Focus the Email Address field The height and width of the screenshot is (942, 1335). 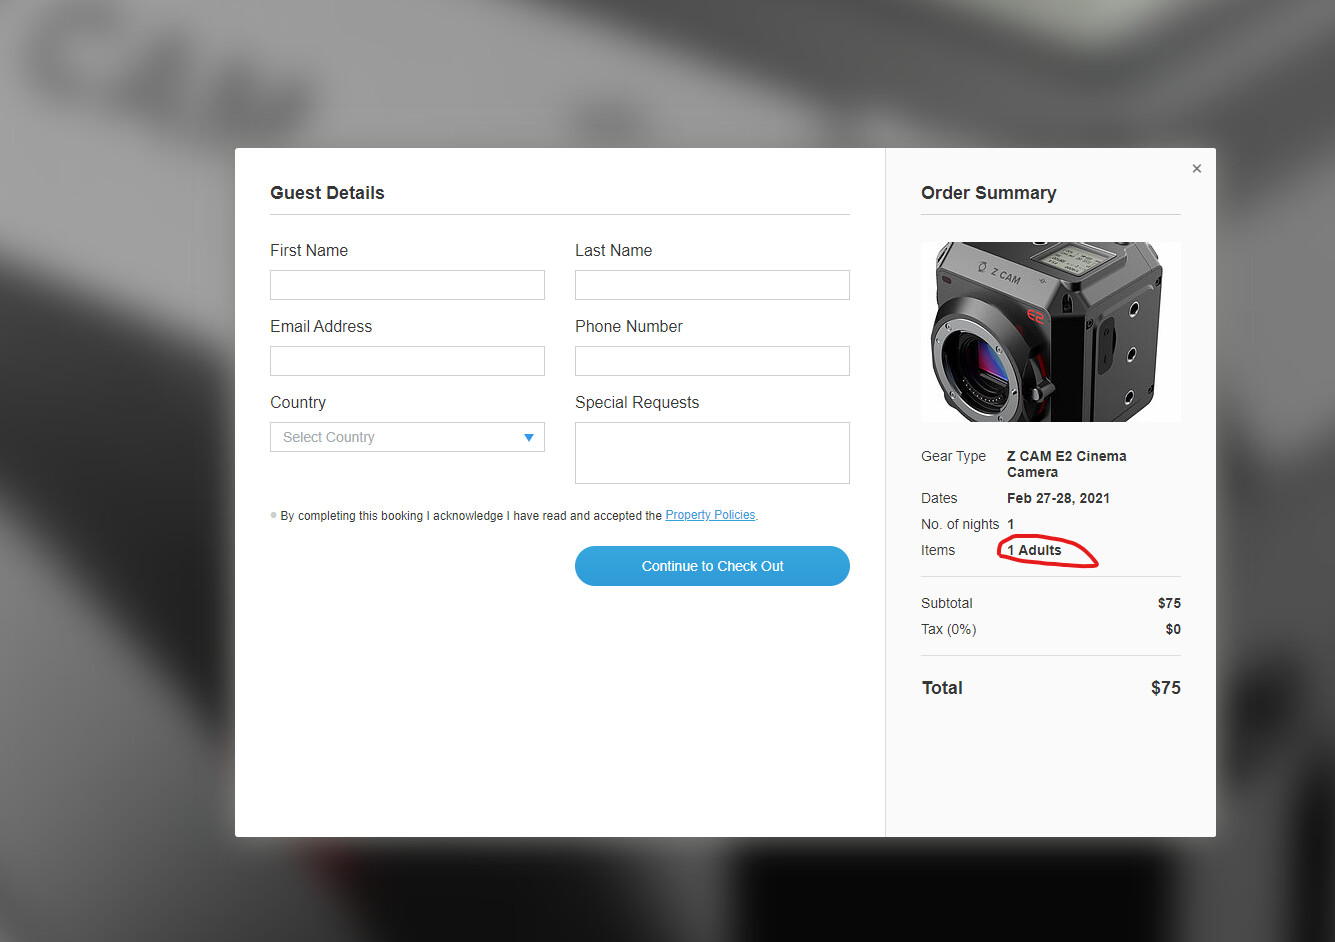click(x=407, y=361)
